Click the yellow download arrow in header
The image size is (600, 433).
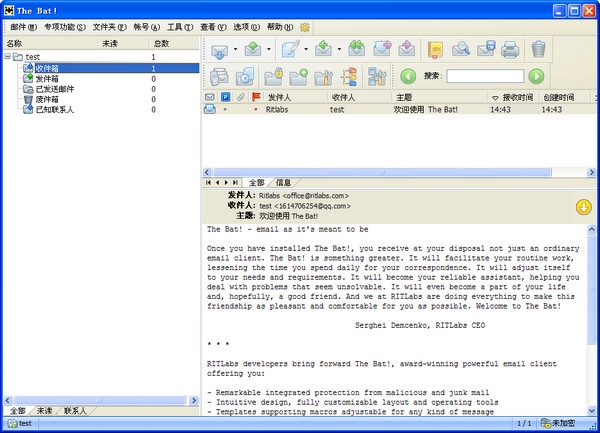click(583, 207)
